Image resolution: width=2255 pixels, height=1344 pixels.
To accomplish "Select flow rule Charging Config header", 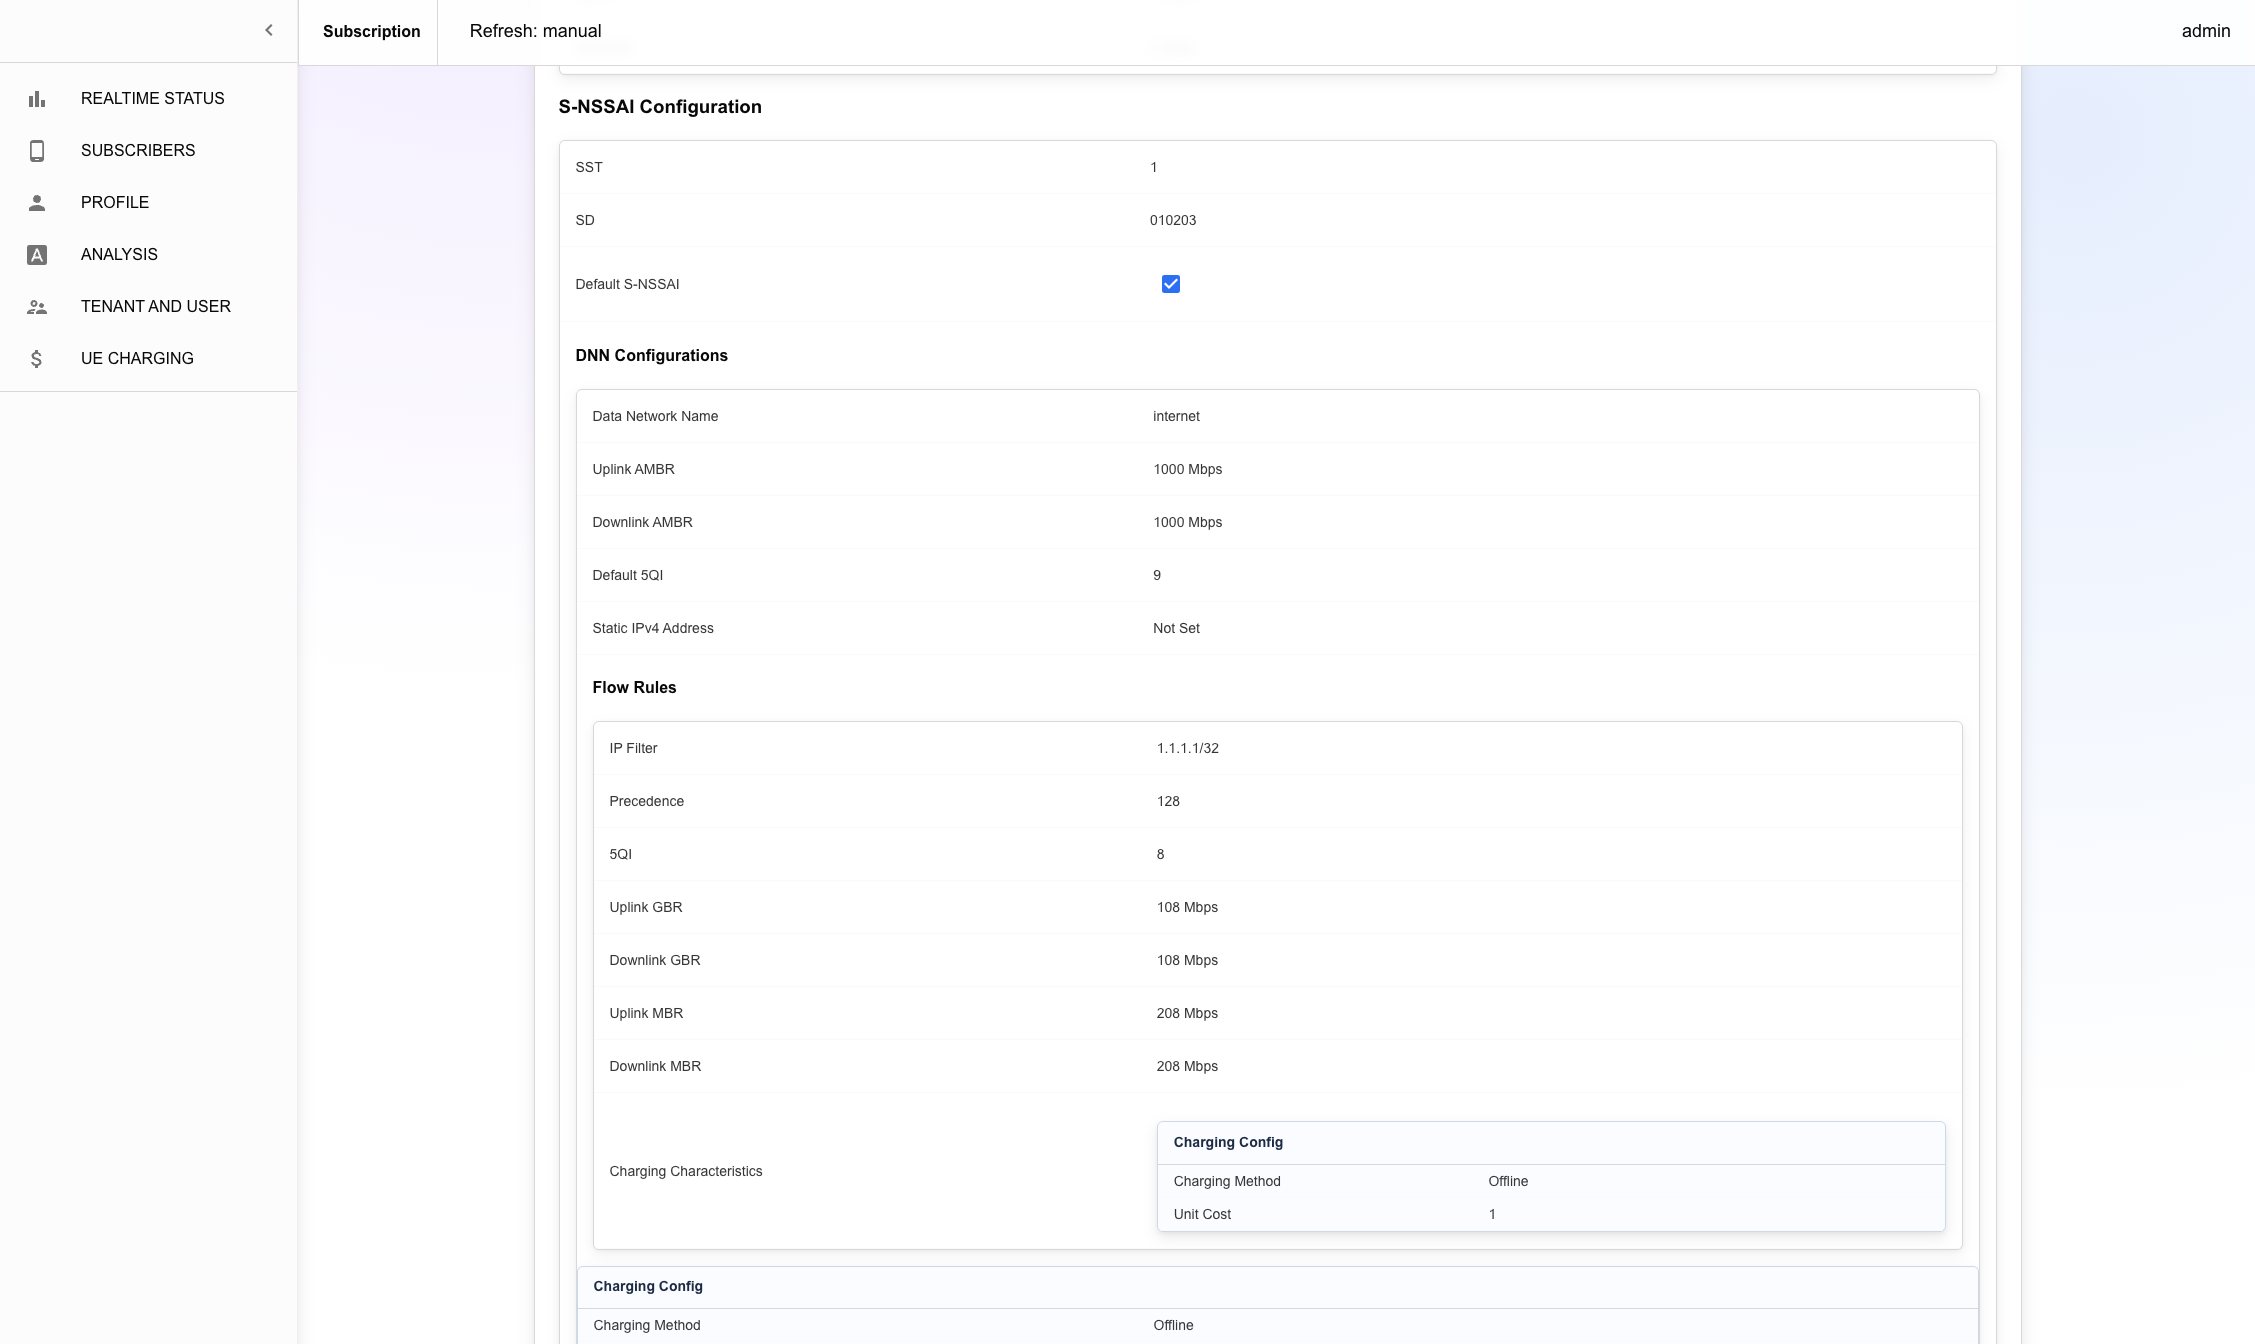I will click(x=1228, y=1142).
